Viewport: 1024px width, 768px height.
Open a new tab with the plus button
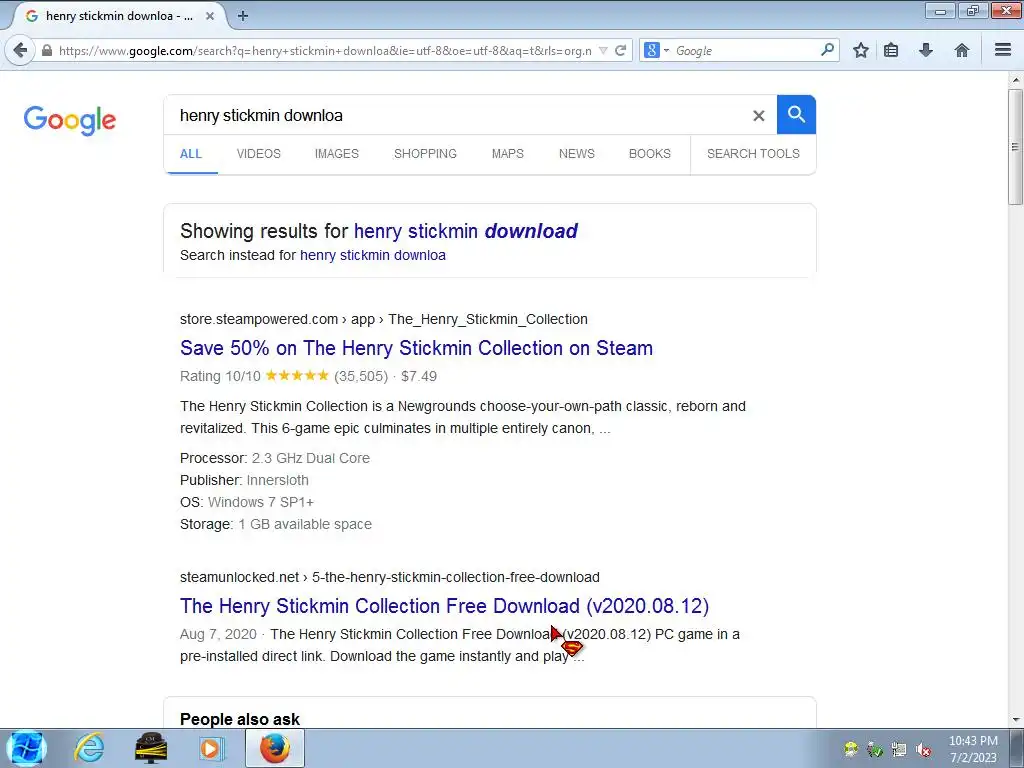coord(243,16)
